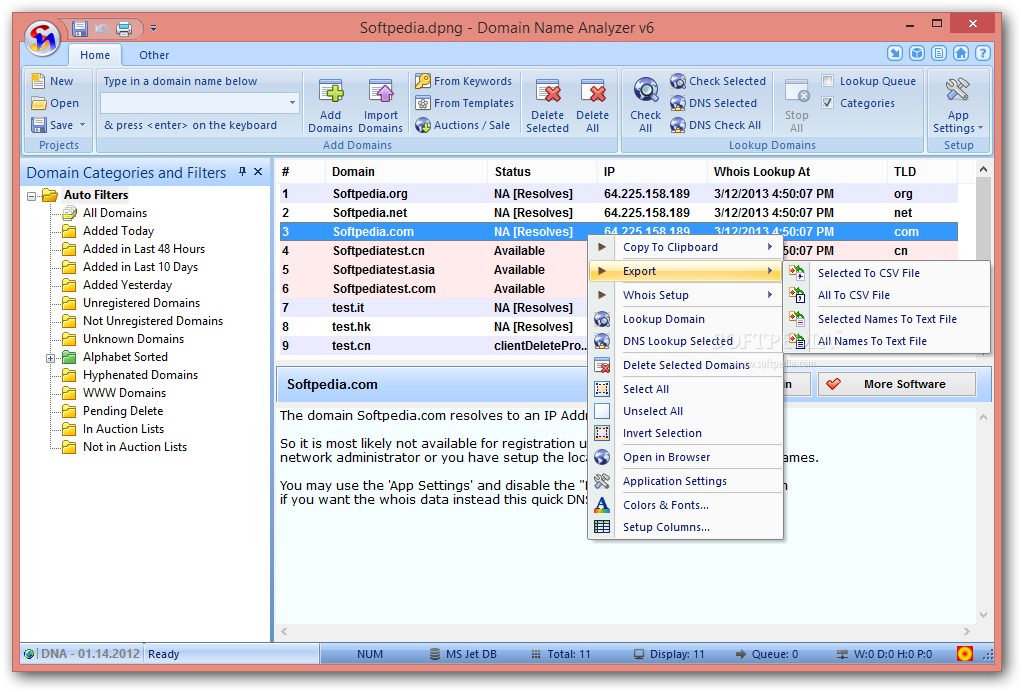Sort by the TLD column header

pos(922,172)
